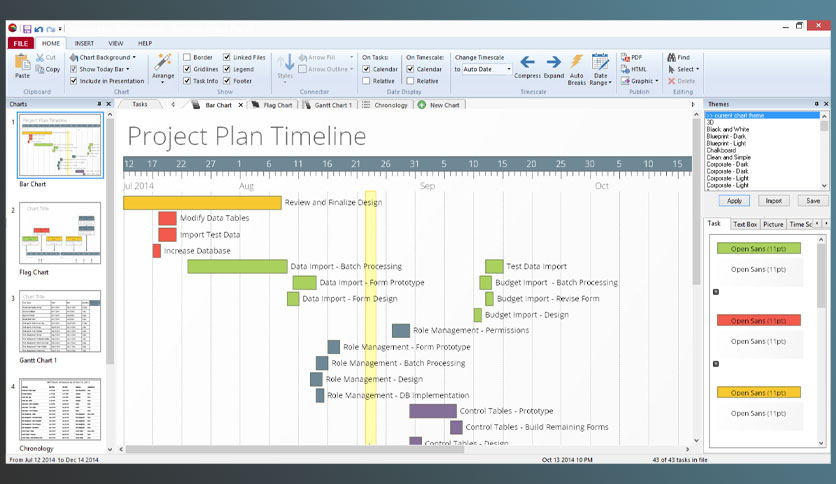Select the green Open Sans task style swatch
The image size is (836, 484).
tap(758, 248)
